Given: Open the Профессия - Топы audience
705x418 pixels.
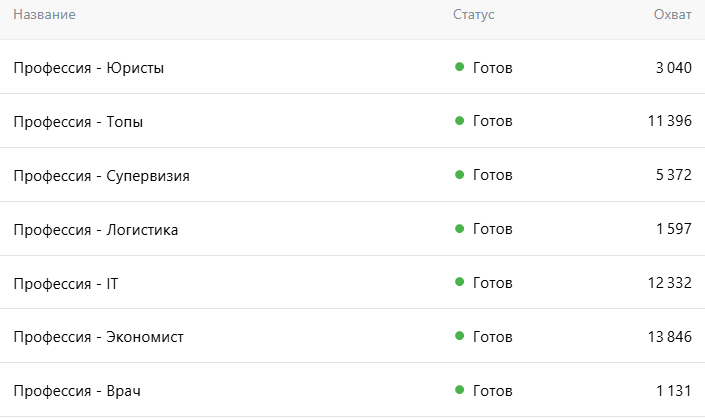Looking at the screenshot, I should pos(78,122).
